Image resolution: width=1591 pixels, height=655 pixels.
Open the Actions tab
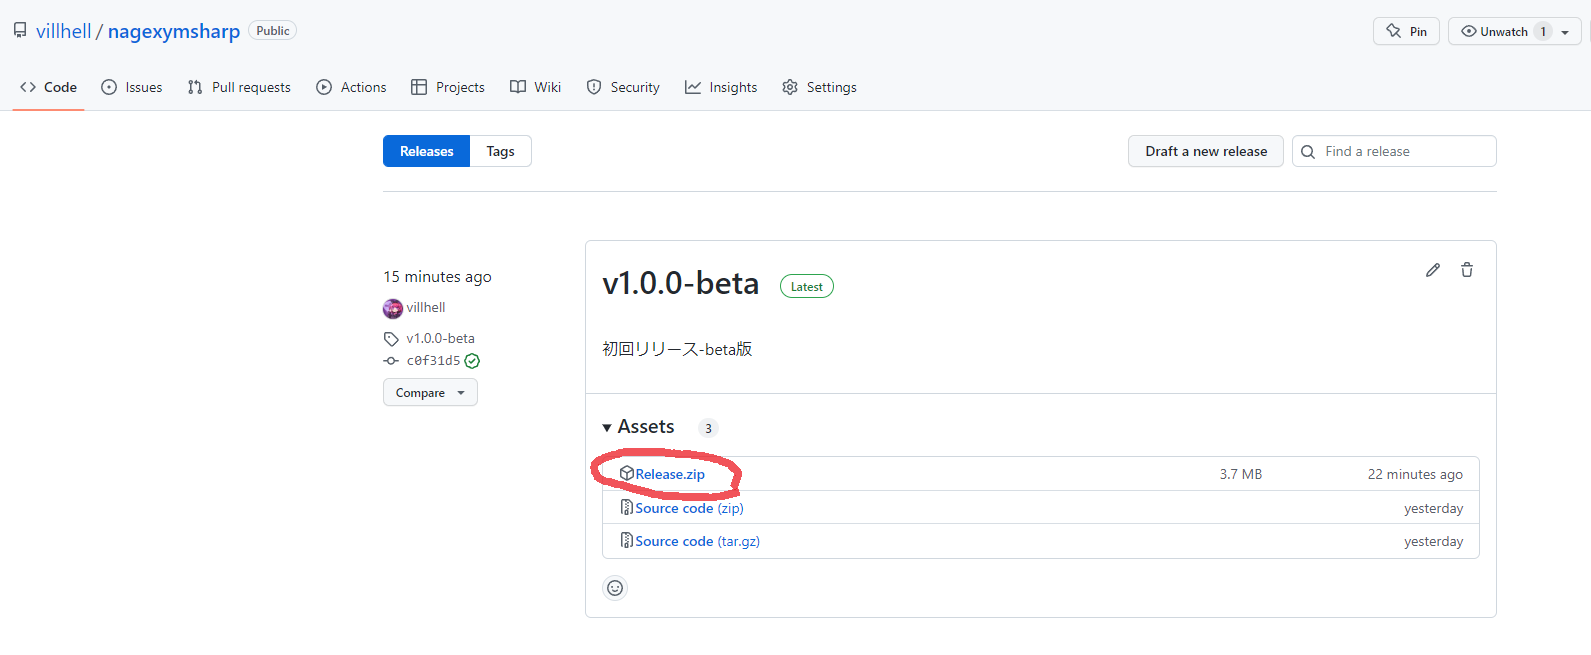pyautogui.click(x=351, y=87)
